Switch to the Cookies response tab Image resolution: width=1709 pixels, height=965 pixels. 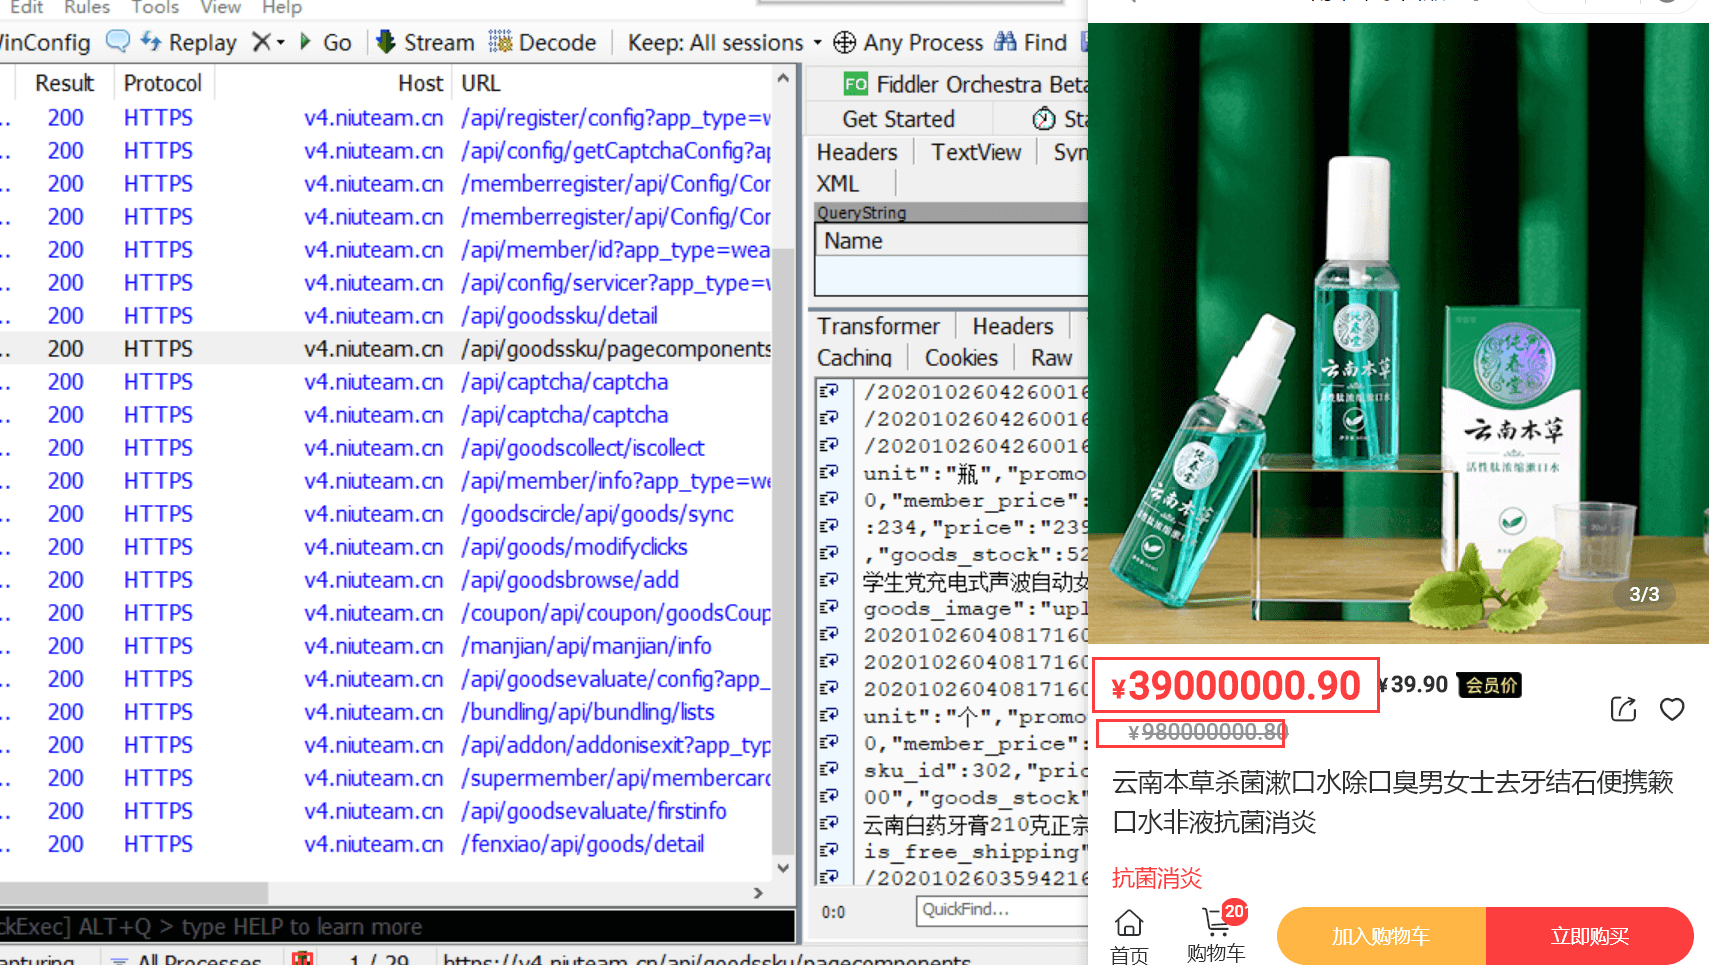pyautogui.click(x=961, y=358)
